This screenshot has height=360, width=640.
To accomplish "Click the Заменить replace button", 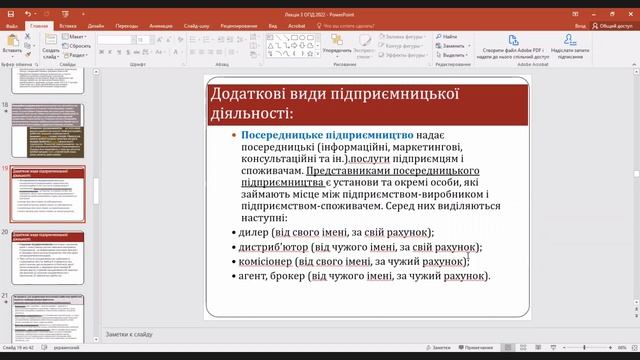I will coord(451,46).
